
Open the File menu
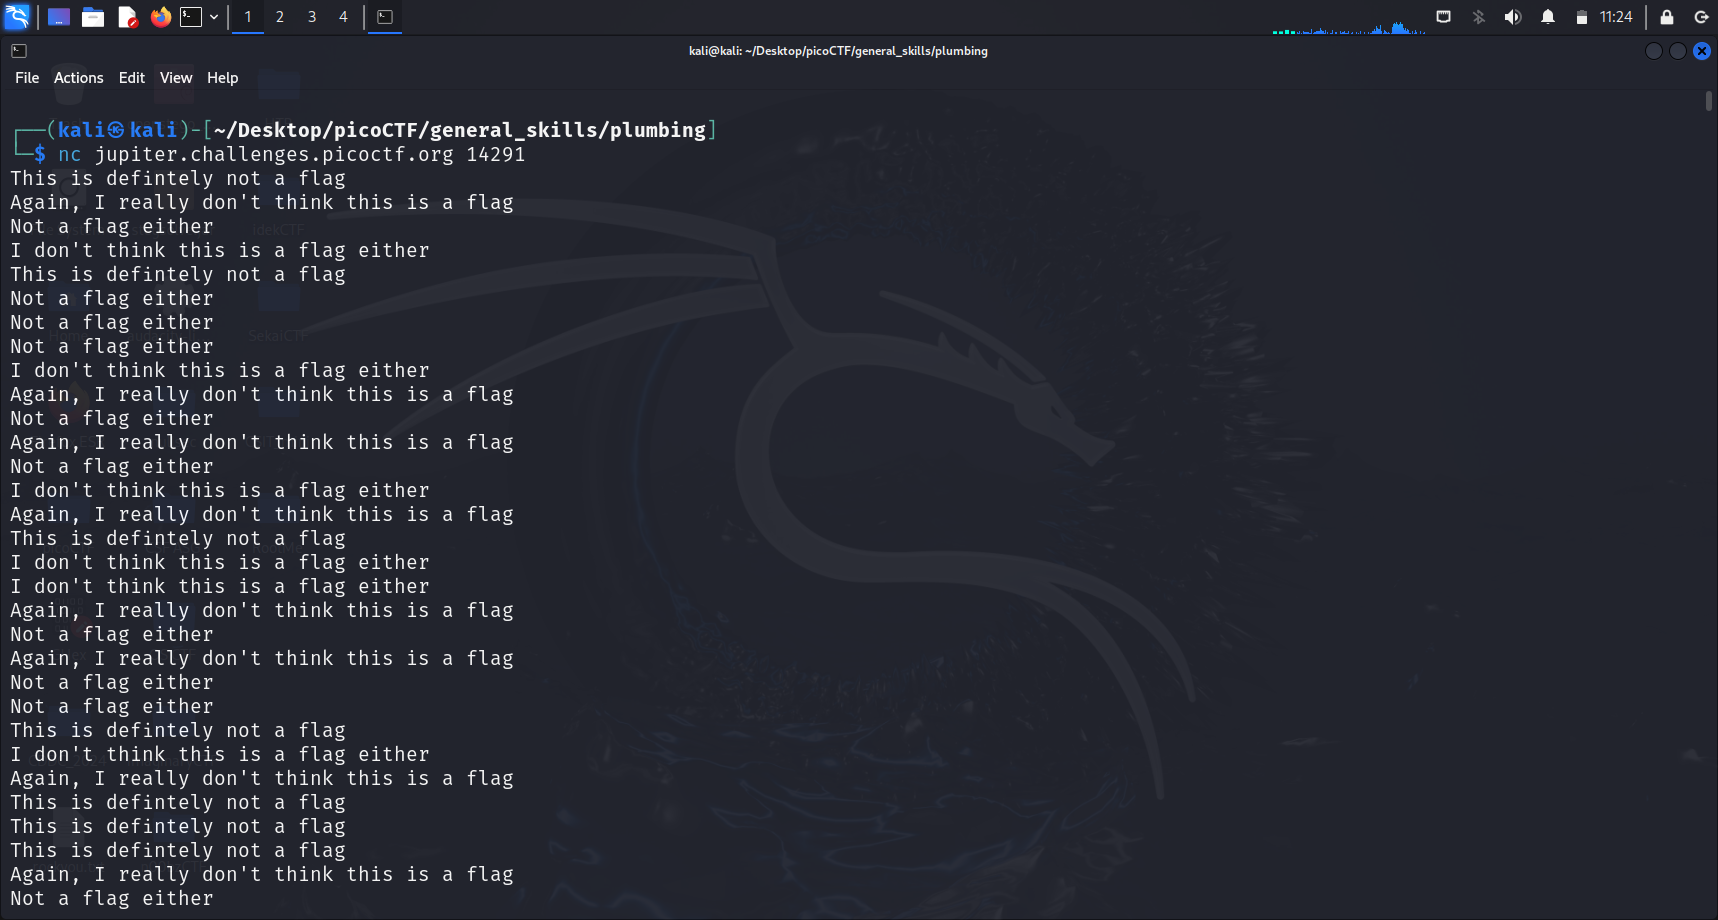(x=27, y=78)
